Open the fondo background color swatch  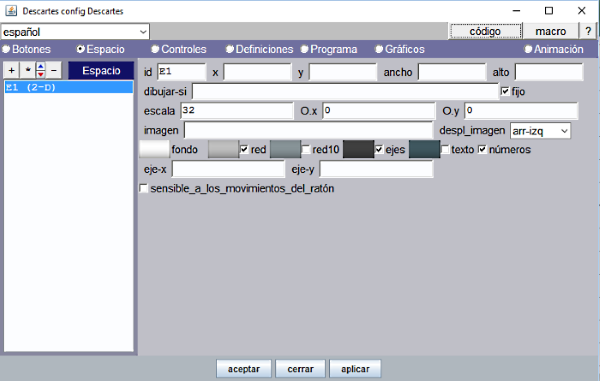(154, 150)
